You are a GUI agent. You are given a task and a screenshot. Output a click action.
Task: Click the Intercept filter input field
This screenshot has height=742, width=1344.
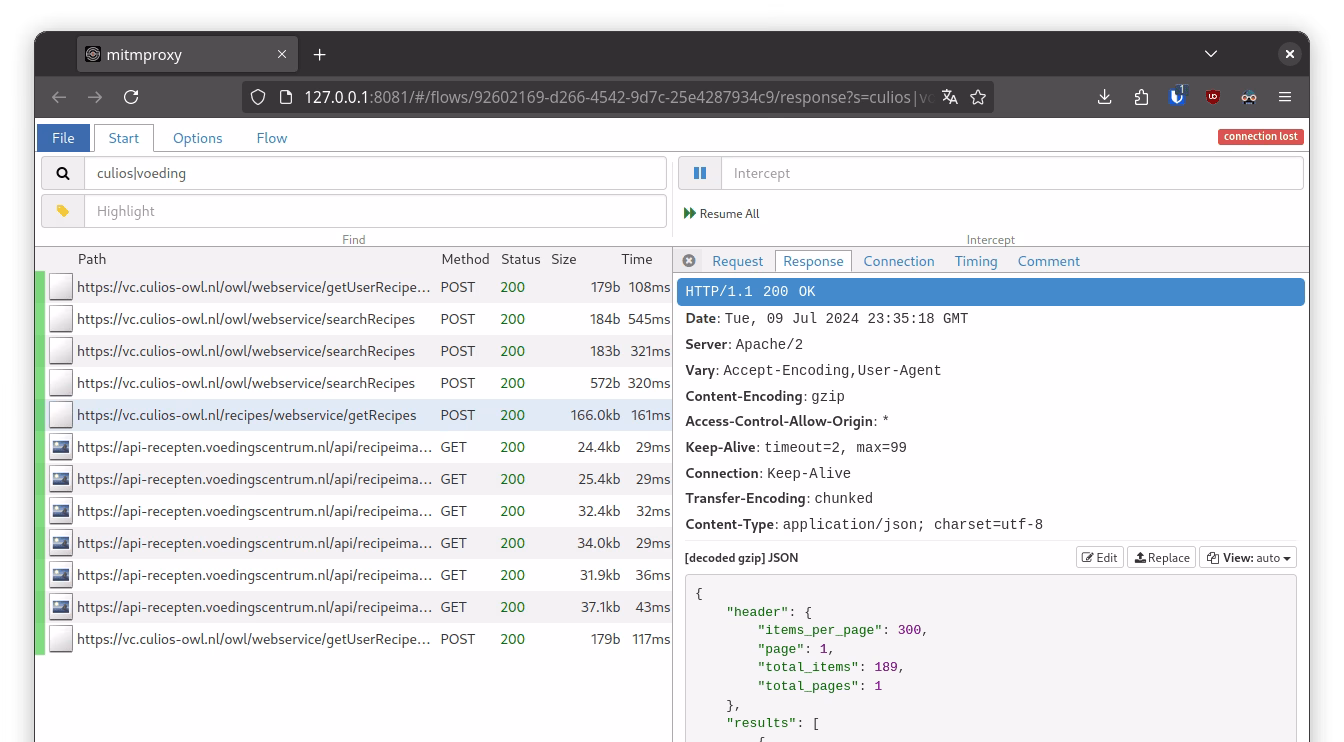coord(1011,173)
